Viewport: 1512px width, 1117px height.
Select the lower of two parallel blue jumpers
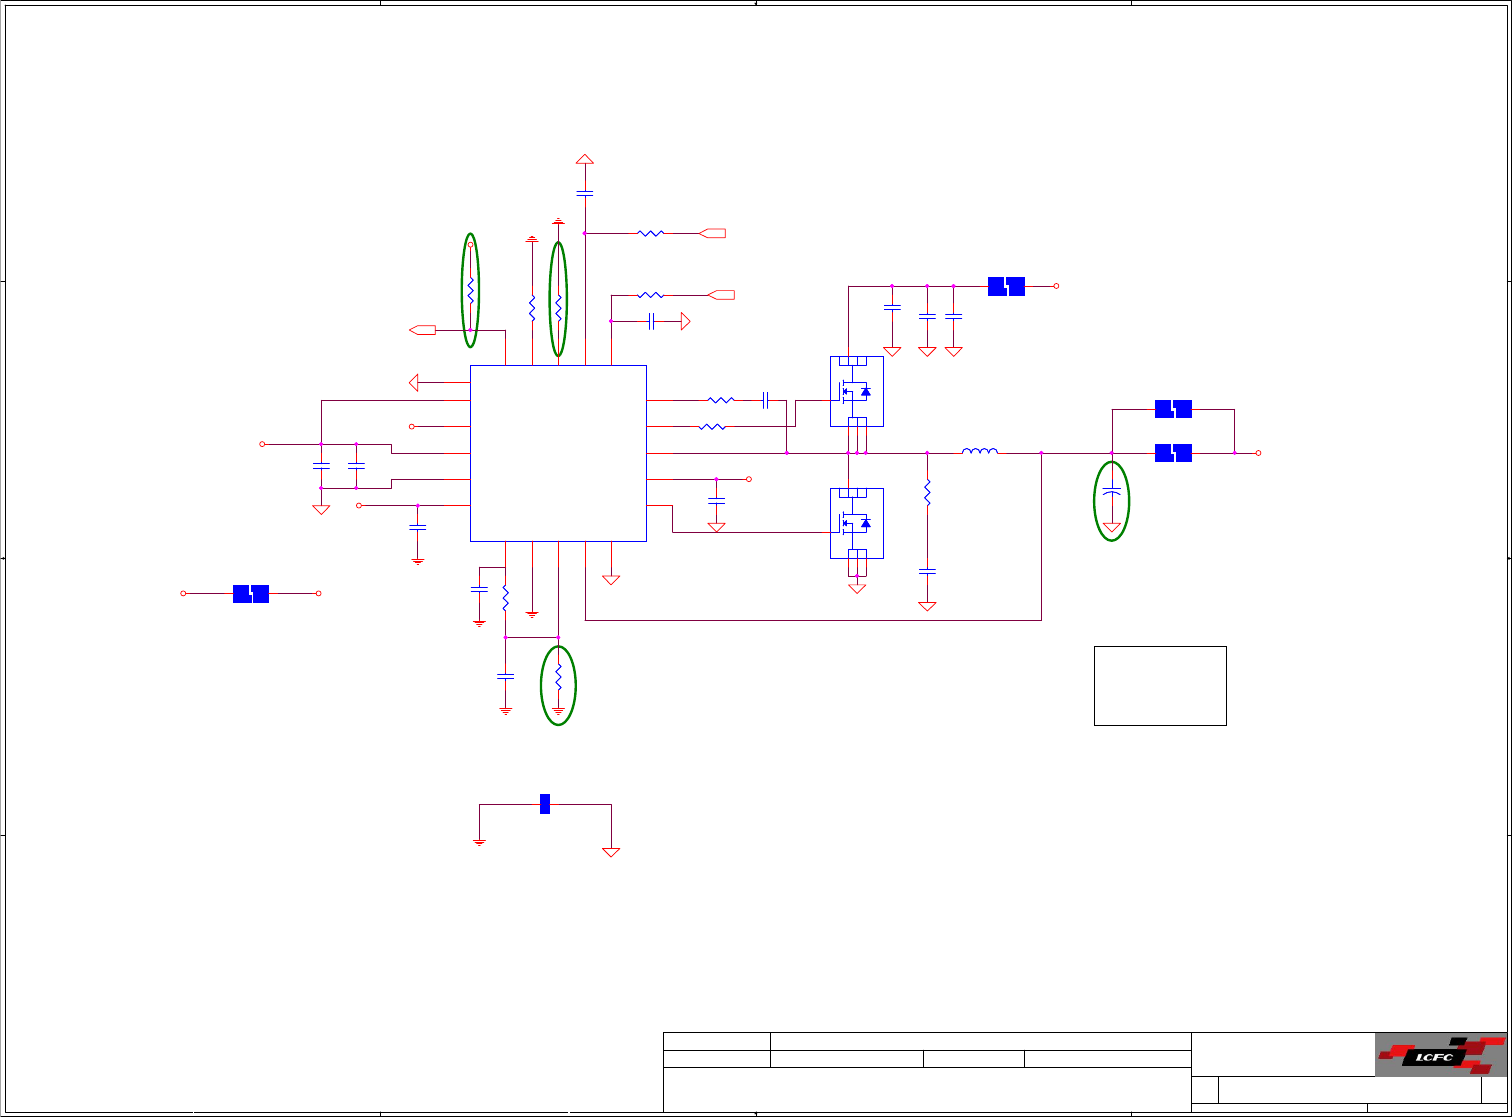pyautogui.click(x=1173, y=453)
